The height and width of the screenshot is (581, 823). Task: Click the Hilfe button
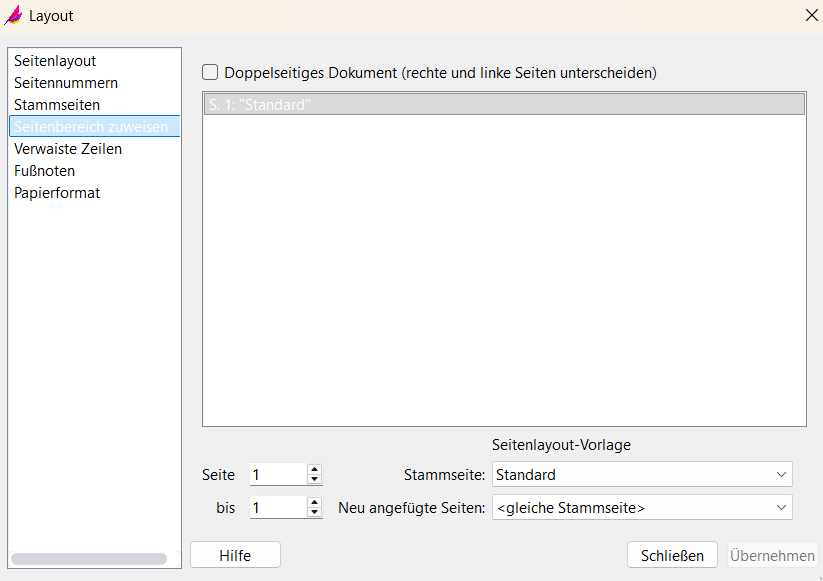(235, 555)
